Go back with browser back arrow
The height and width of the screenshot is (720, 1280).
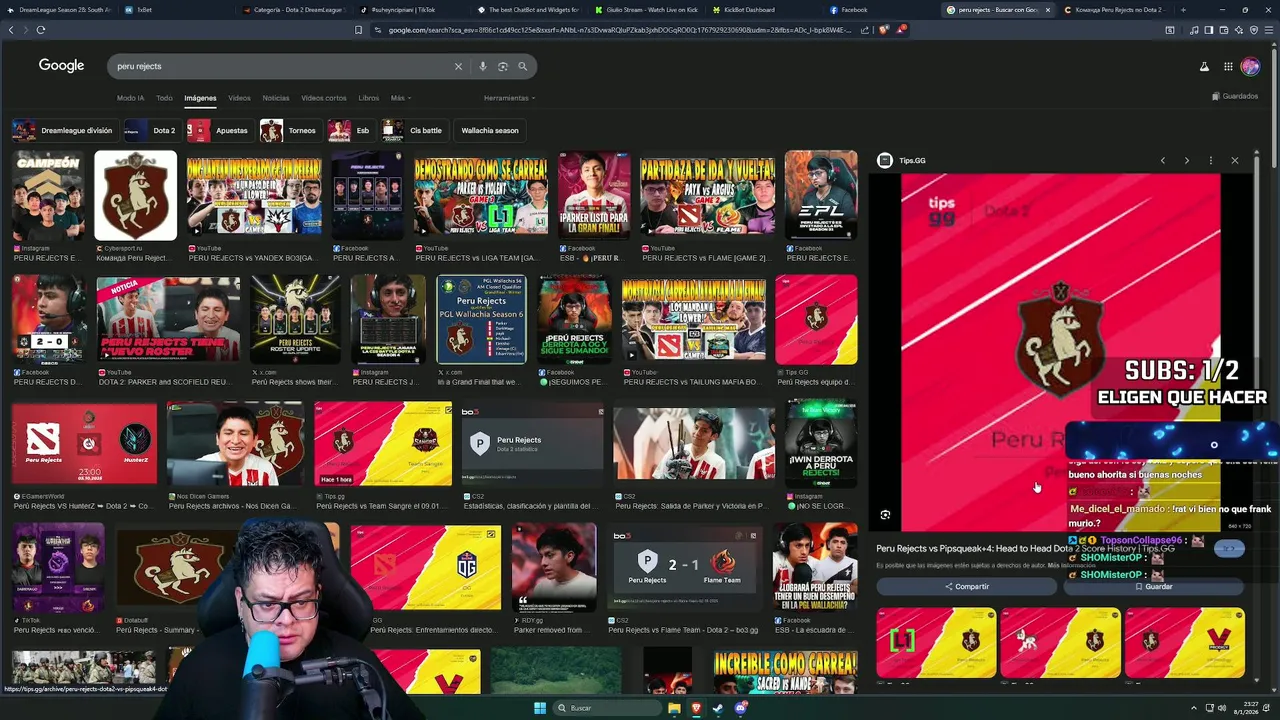[x=11, y=30]
